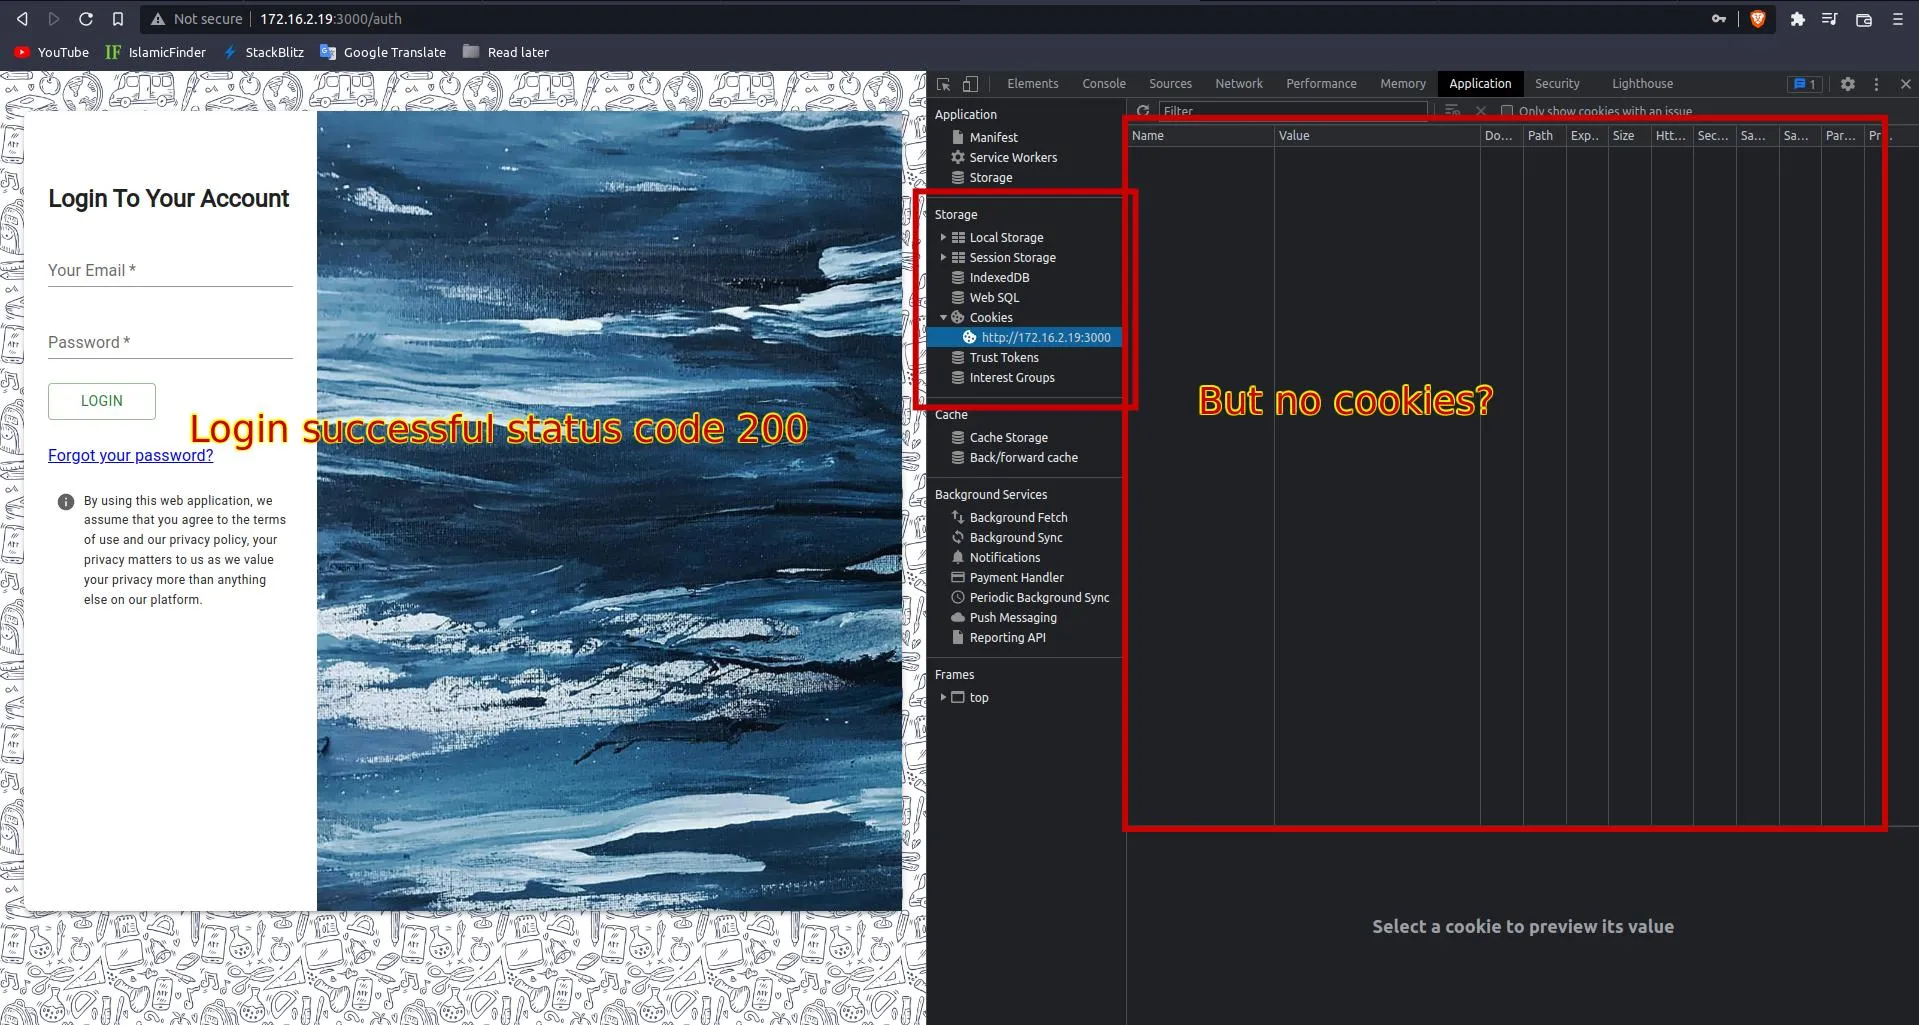1919x1025 pixels.
Task: Open the IslamicFinder bookmark
Action: 156,52
